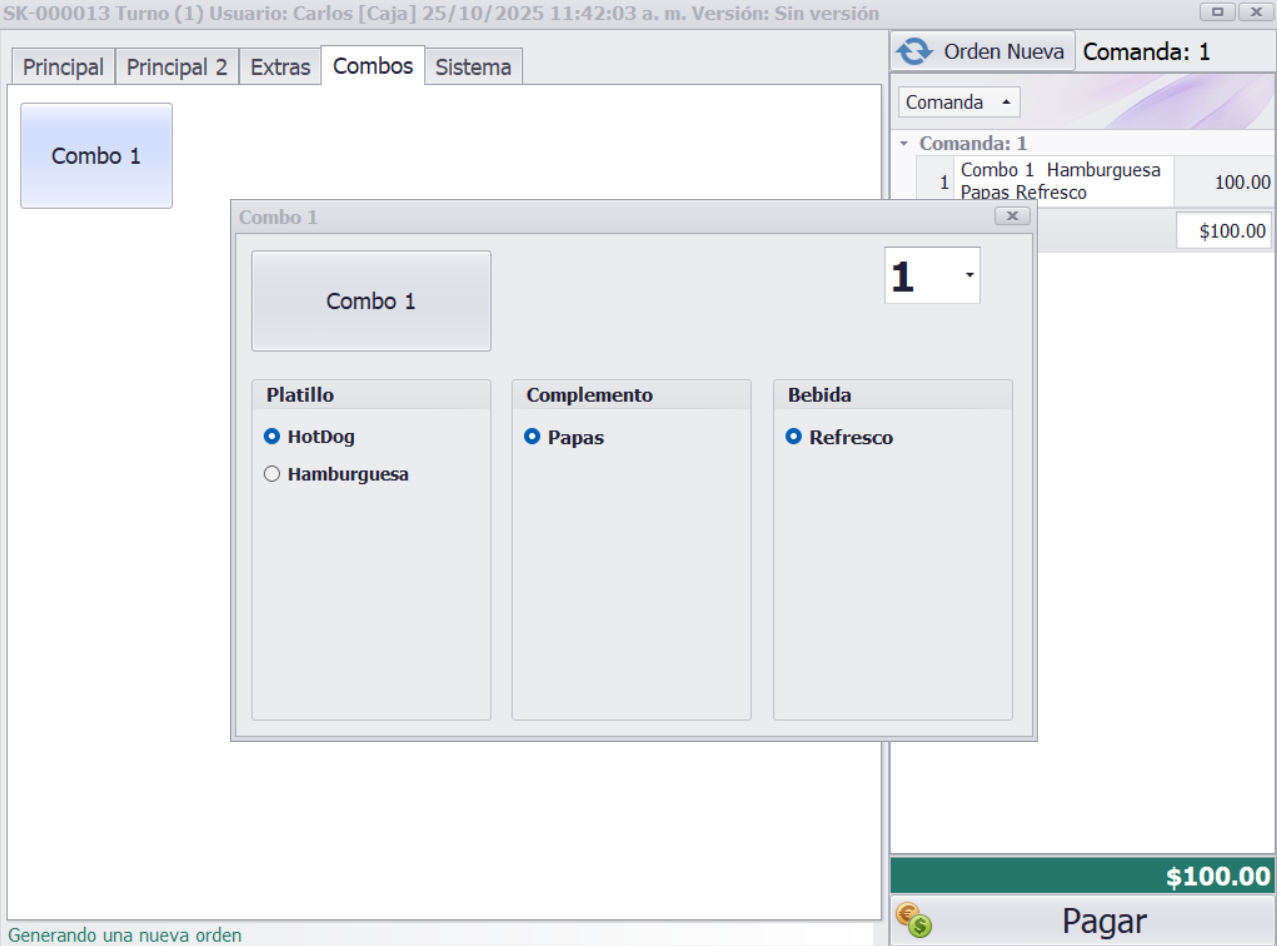Click the Combo 1 product tile
The image size is (1277, 946).
pyautogui.click(x=96, y=156)
